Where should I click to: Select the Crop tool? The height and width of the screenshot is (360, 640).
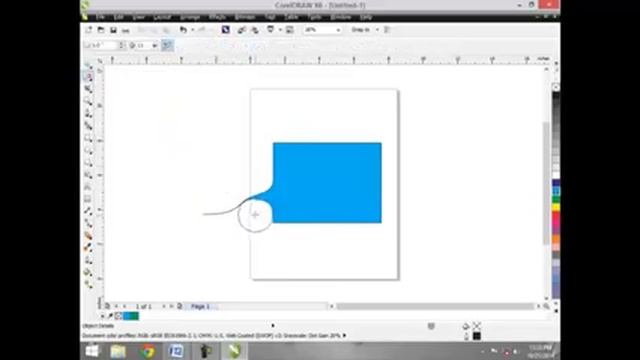(88, 89)
